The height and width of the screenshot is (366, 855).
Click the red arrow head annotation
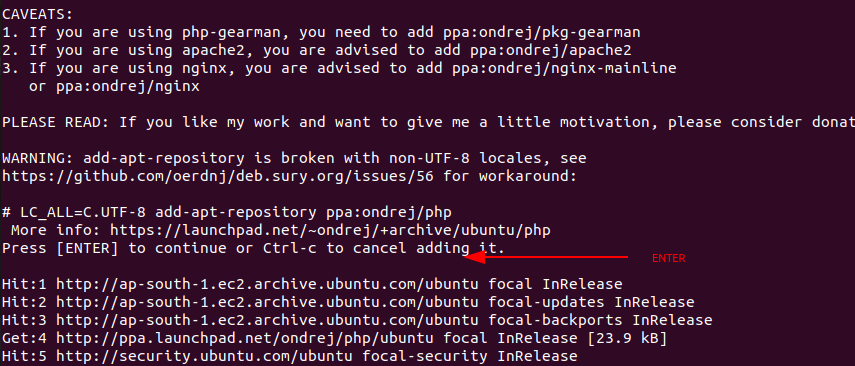click(473, 257)
